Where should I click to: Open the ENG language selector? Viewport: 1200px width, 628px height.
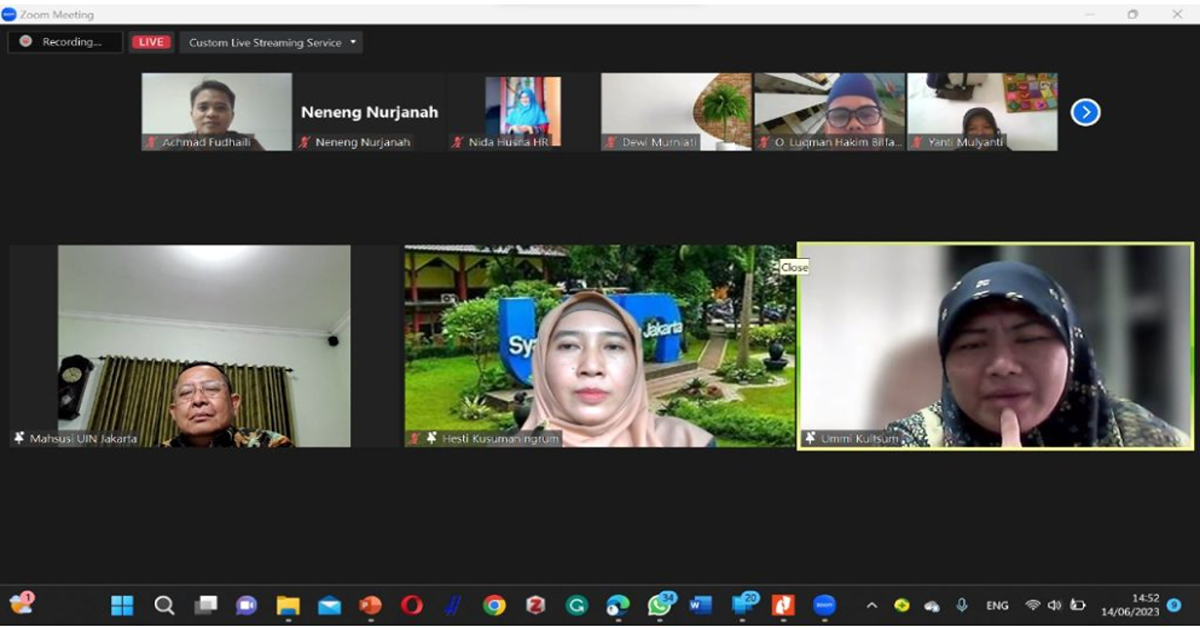click(x=996, y=605)
